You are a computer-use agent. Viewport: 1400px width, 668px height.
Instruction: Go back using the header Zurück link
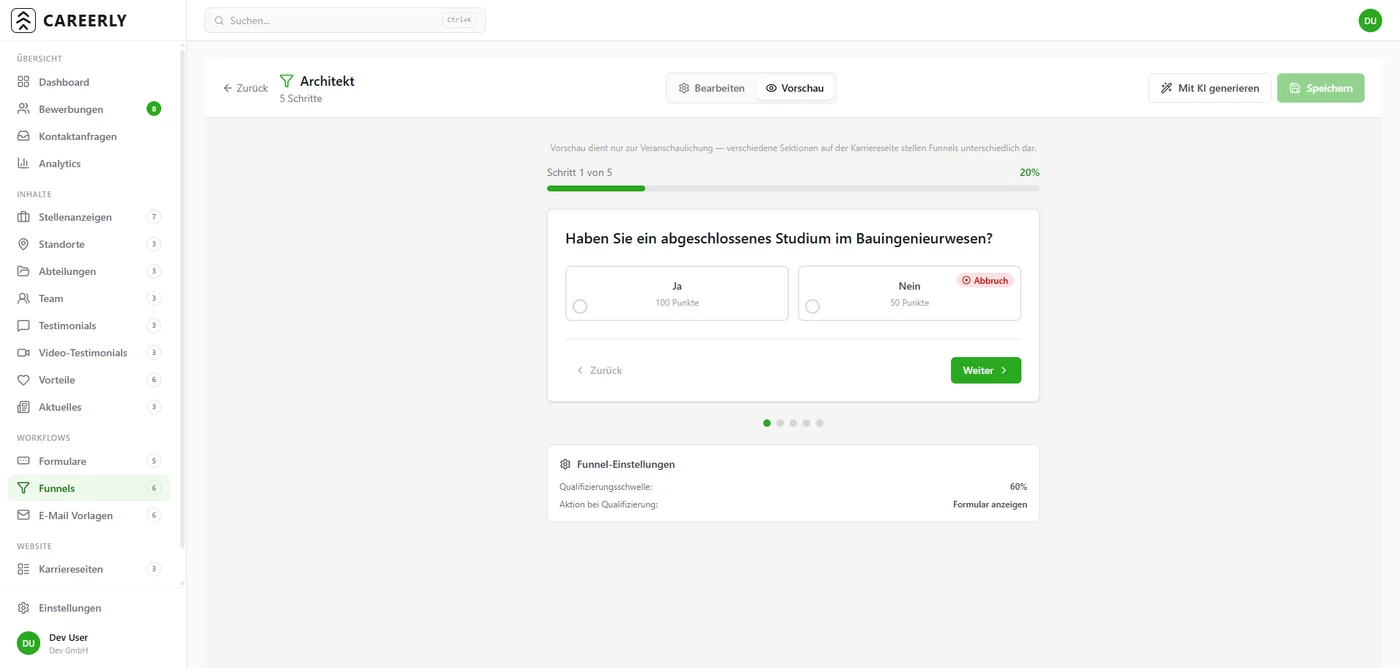pos(245,88)
